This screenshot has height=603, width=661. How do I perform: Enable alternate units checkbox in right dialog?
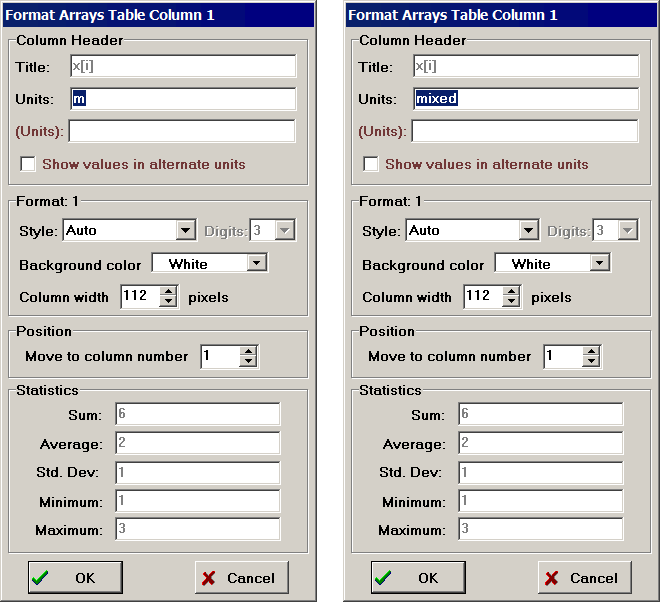(371, 164)
